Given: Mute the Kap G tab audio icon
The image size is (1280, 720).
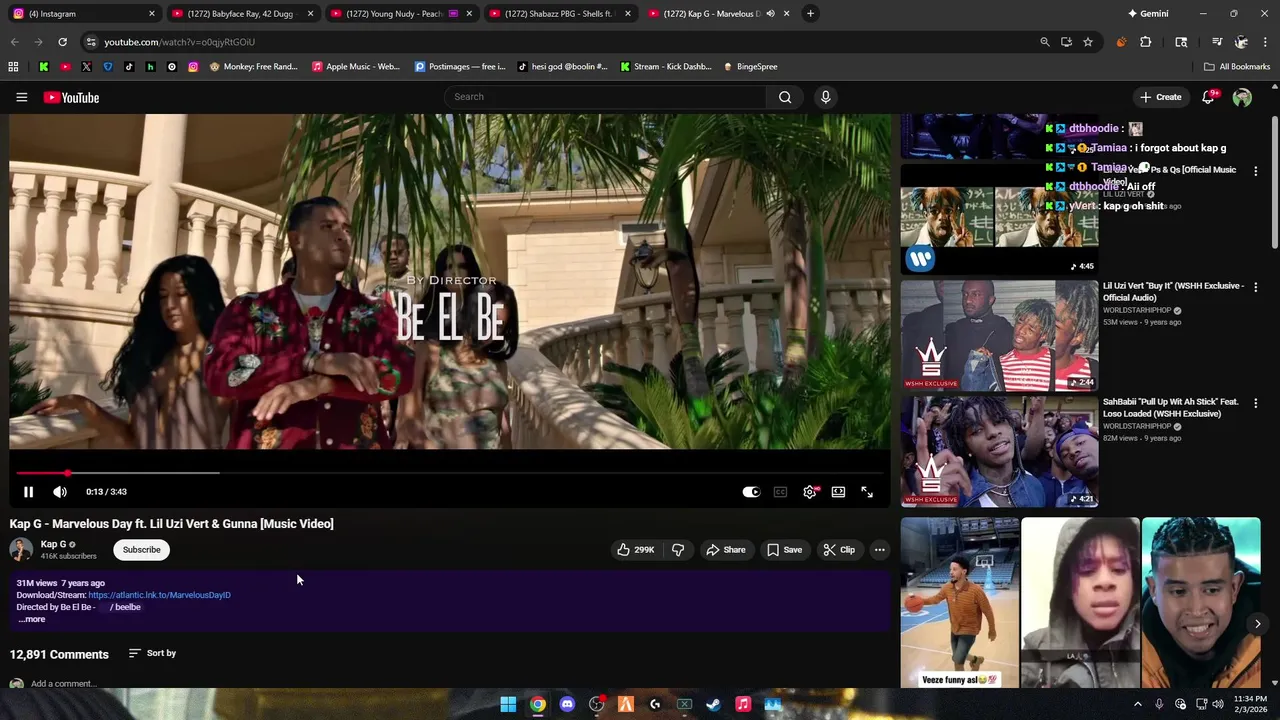Looking at the screenshot, I should [x=770, y=14].
